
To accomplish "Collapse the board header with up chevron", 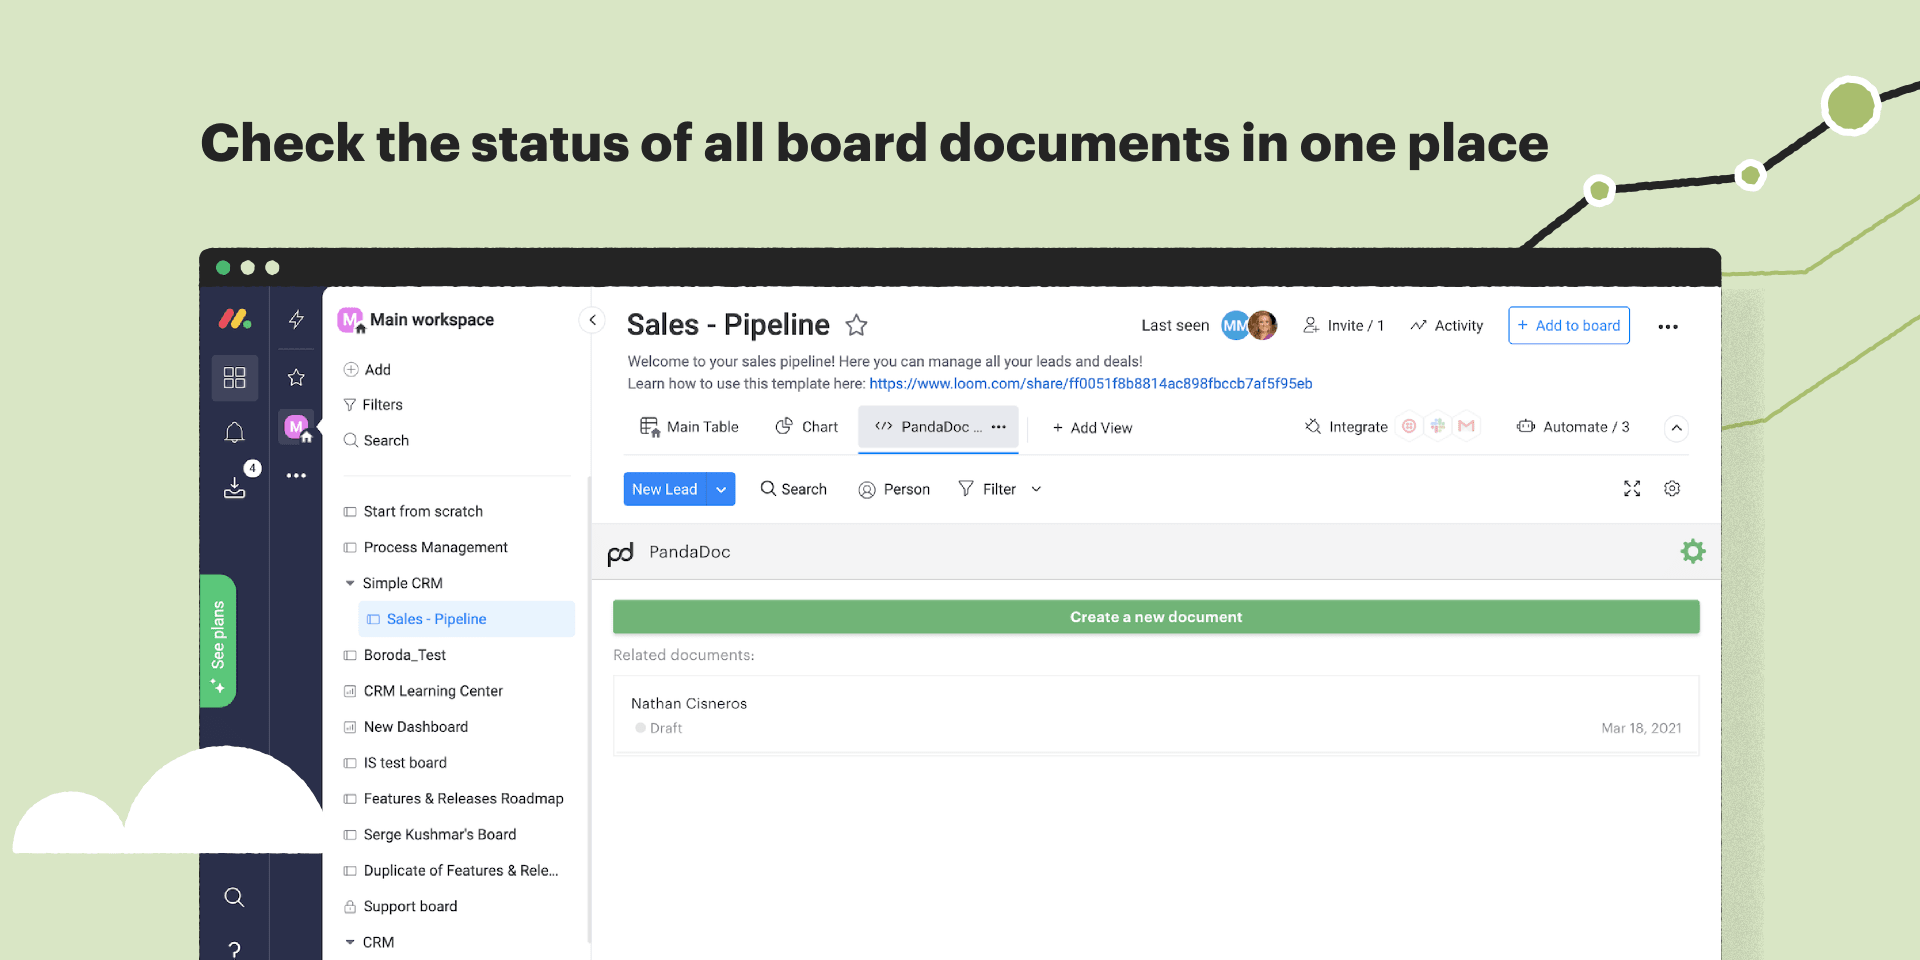I will coord(1676,428).
